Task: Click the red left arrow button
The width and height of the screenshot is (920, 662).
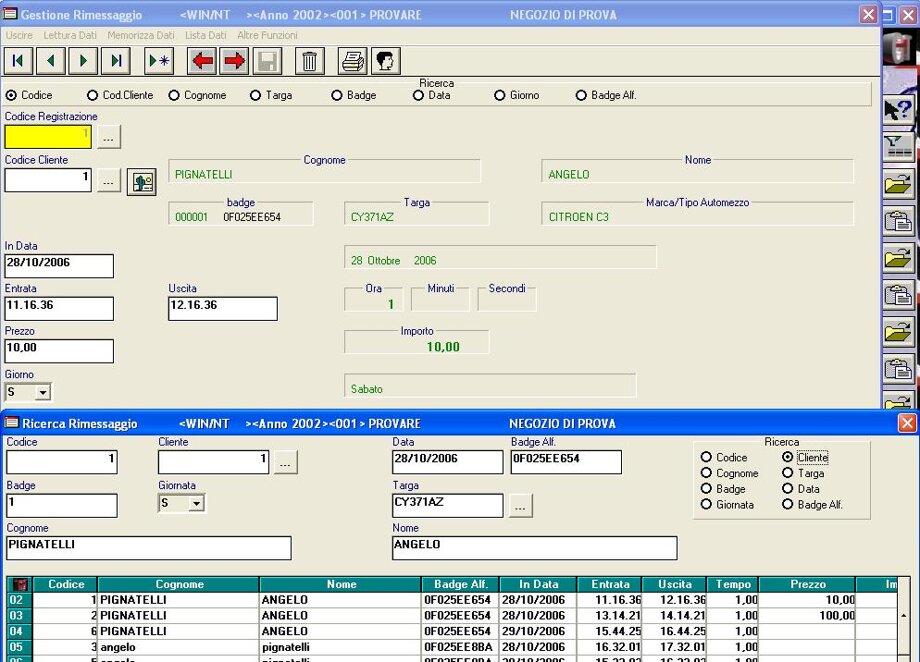Action: coord(202,61)
